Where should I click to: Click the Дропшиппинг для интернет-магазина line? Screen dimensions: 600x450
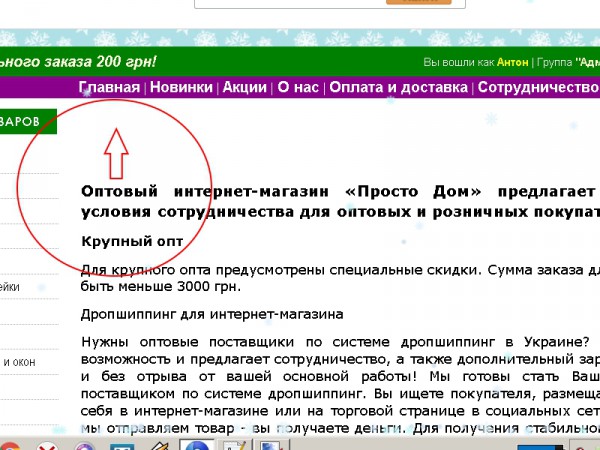212,315
